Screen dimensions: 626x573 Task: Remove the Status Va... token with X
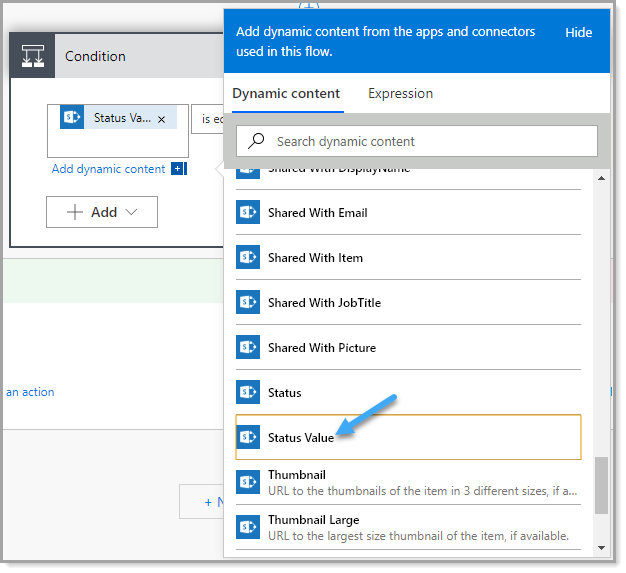click(161, 119)
